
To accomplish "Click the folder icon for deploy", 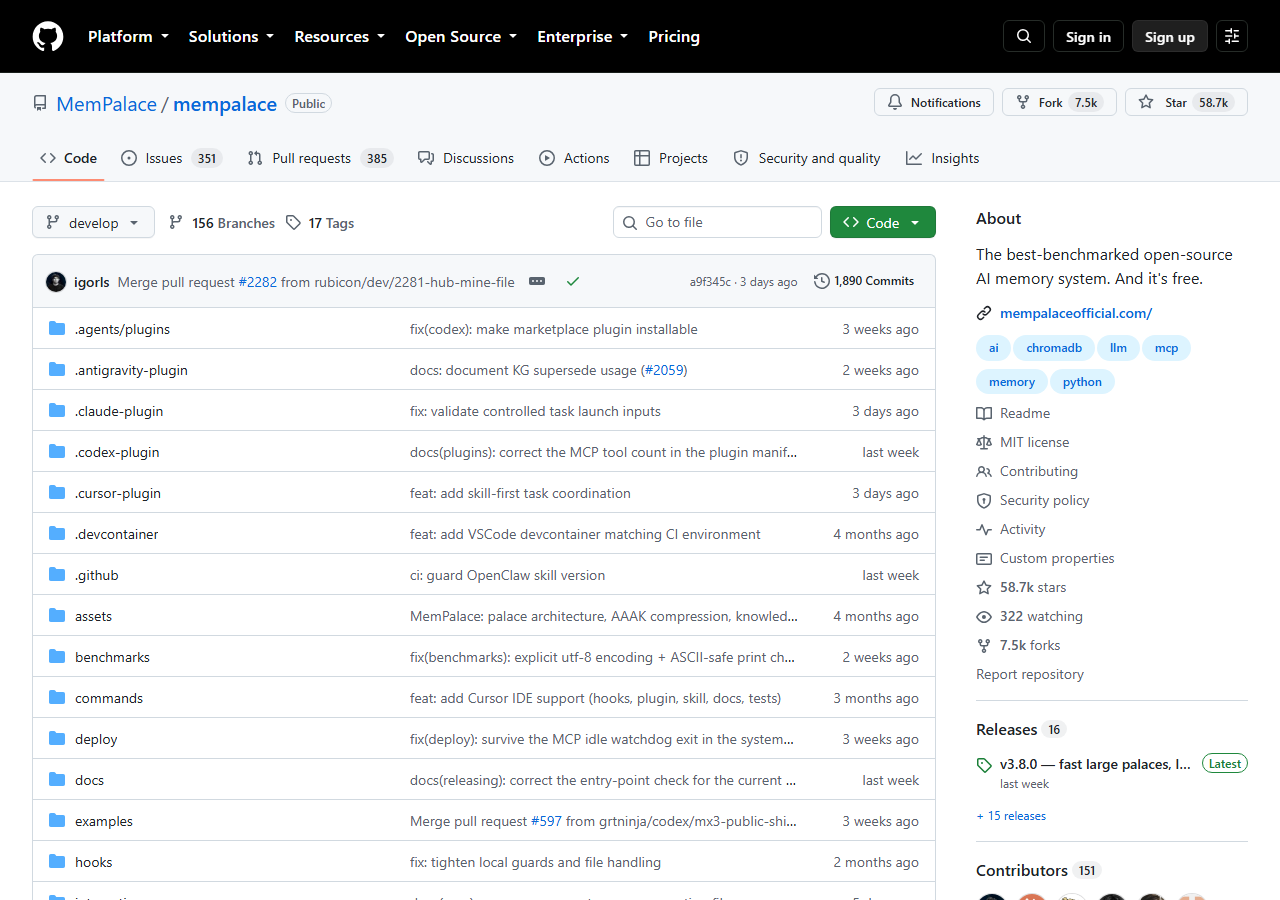I will (57, 739).
